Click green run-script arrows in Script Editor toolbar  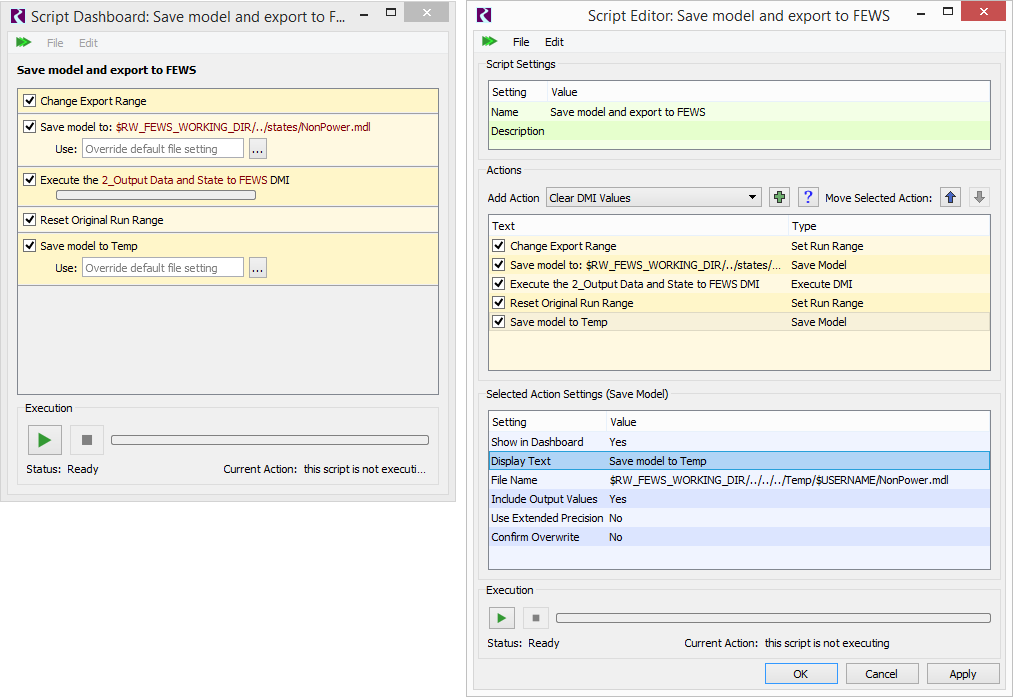pyautogui.click(x=490, y=41)
